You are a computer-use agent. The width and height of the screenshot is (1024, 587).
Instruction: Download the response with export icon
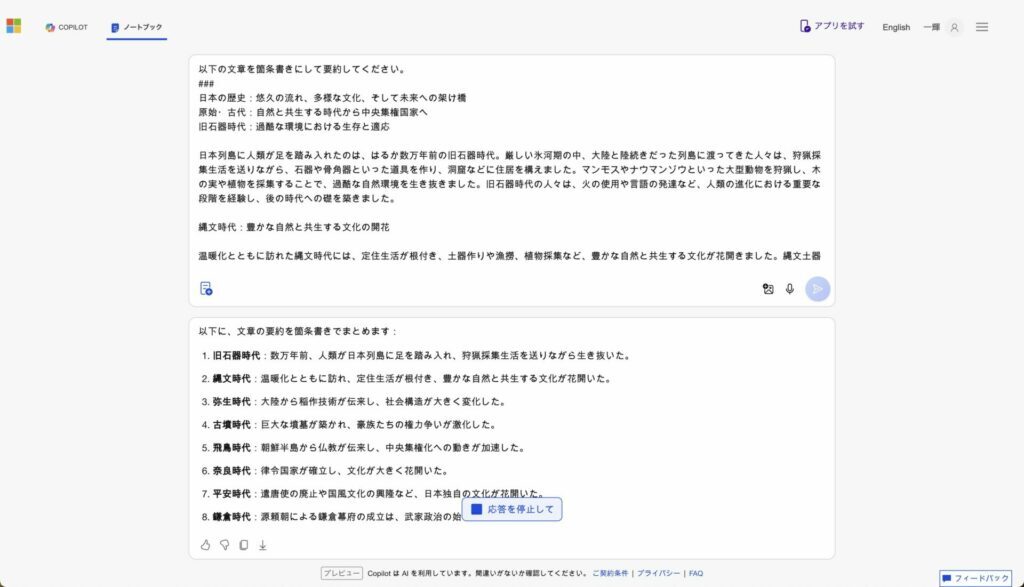263,545
